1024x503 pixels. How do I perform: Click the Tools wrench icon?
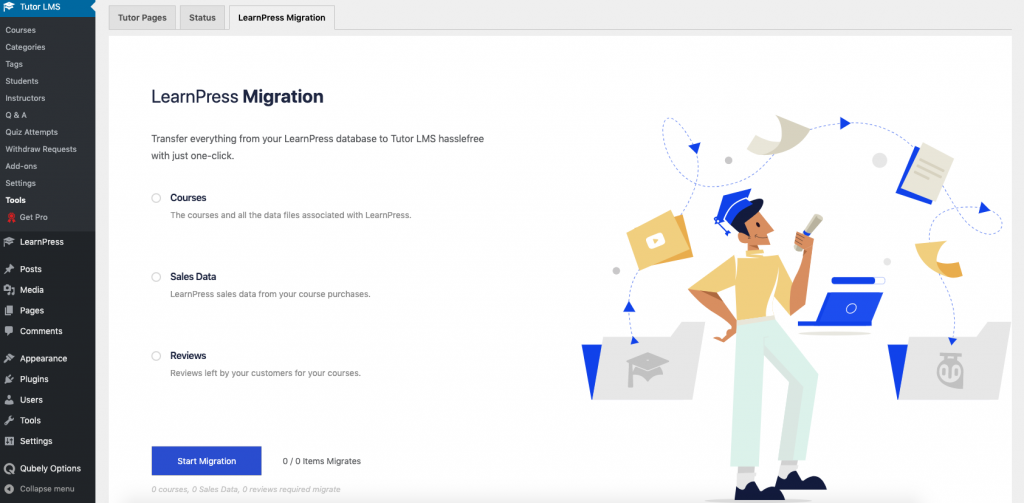point(8,421)
